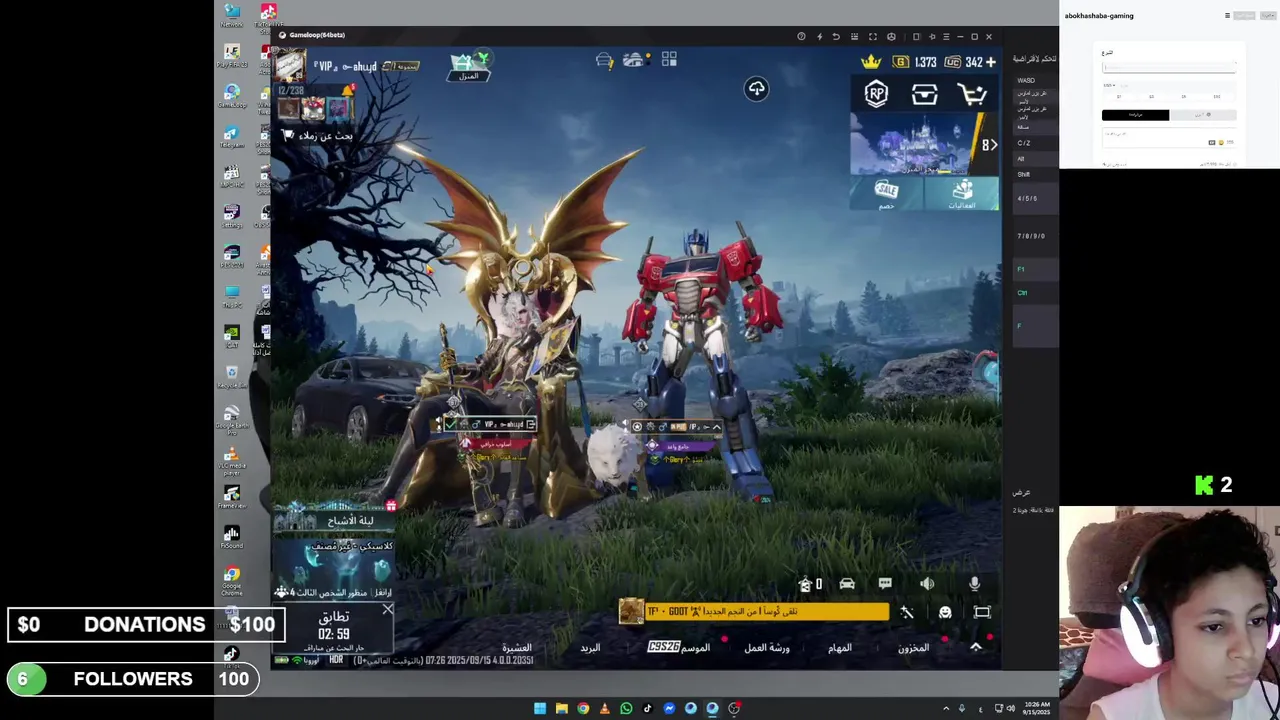Open the castle event banner thumbnail

pos(912,144)
